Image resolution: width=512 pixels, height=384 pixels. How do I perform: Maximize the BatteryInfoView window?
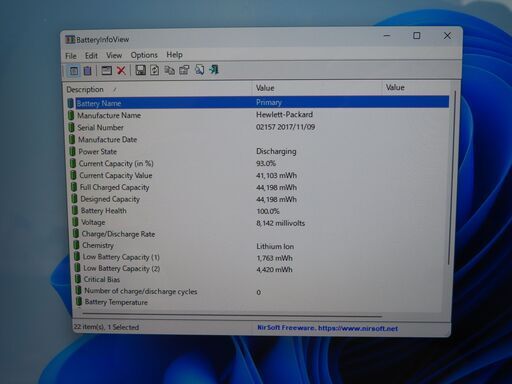[417, 35]
